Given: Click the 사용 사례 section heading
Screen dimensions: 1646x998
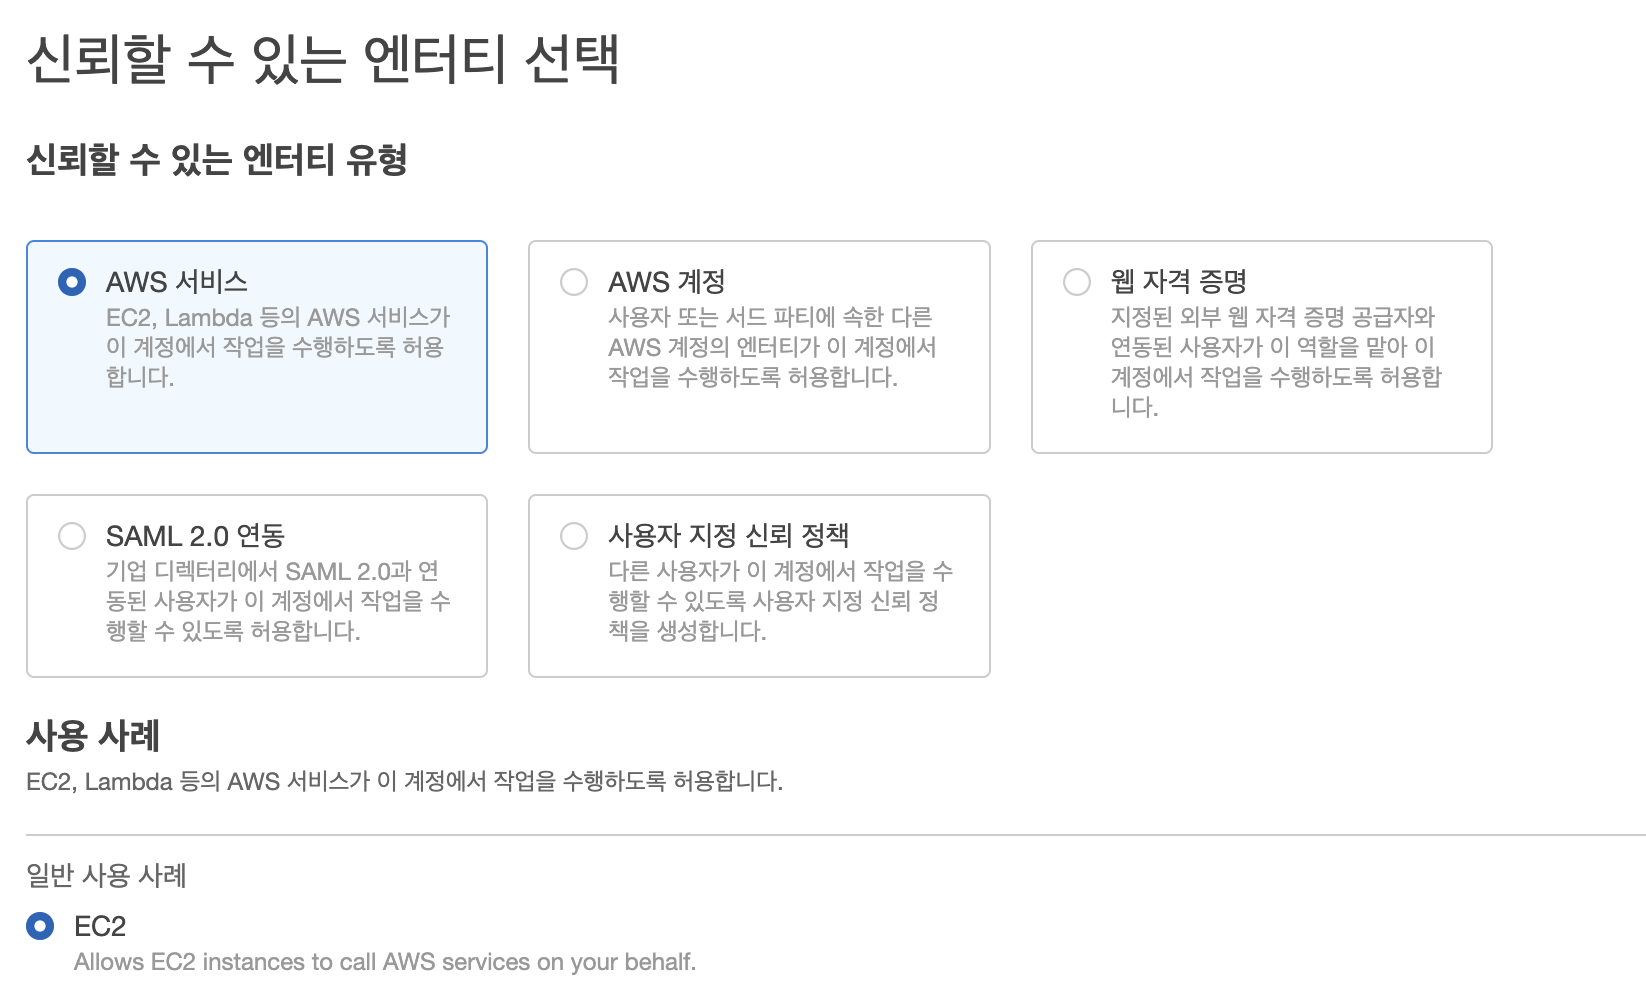Looking at the screenshot, I should click(x=93, y=736).
